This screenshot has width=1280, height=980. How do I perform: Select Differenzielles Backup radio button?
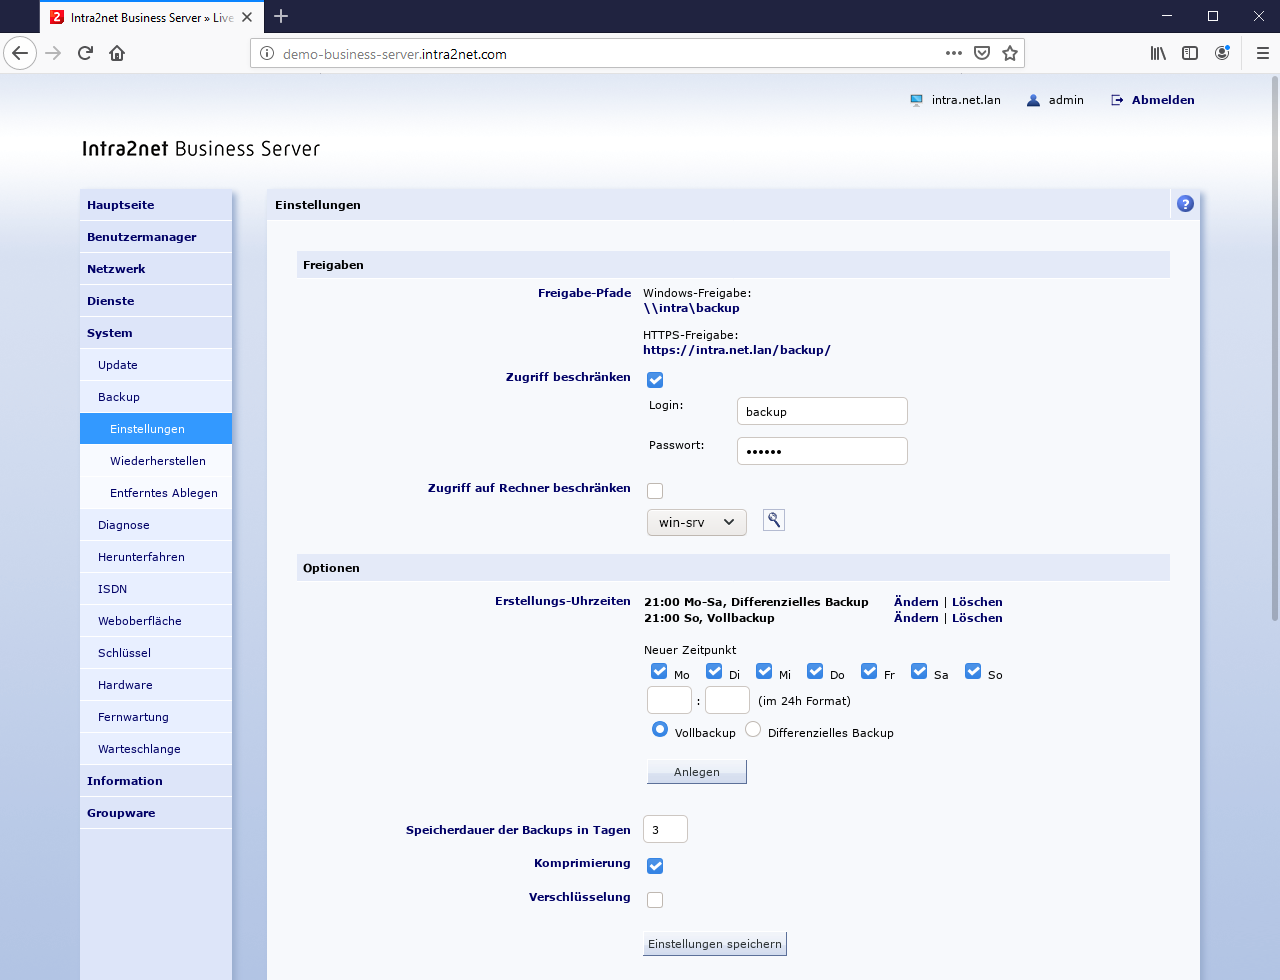(x=753, y=730)
